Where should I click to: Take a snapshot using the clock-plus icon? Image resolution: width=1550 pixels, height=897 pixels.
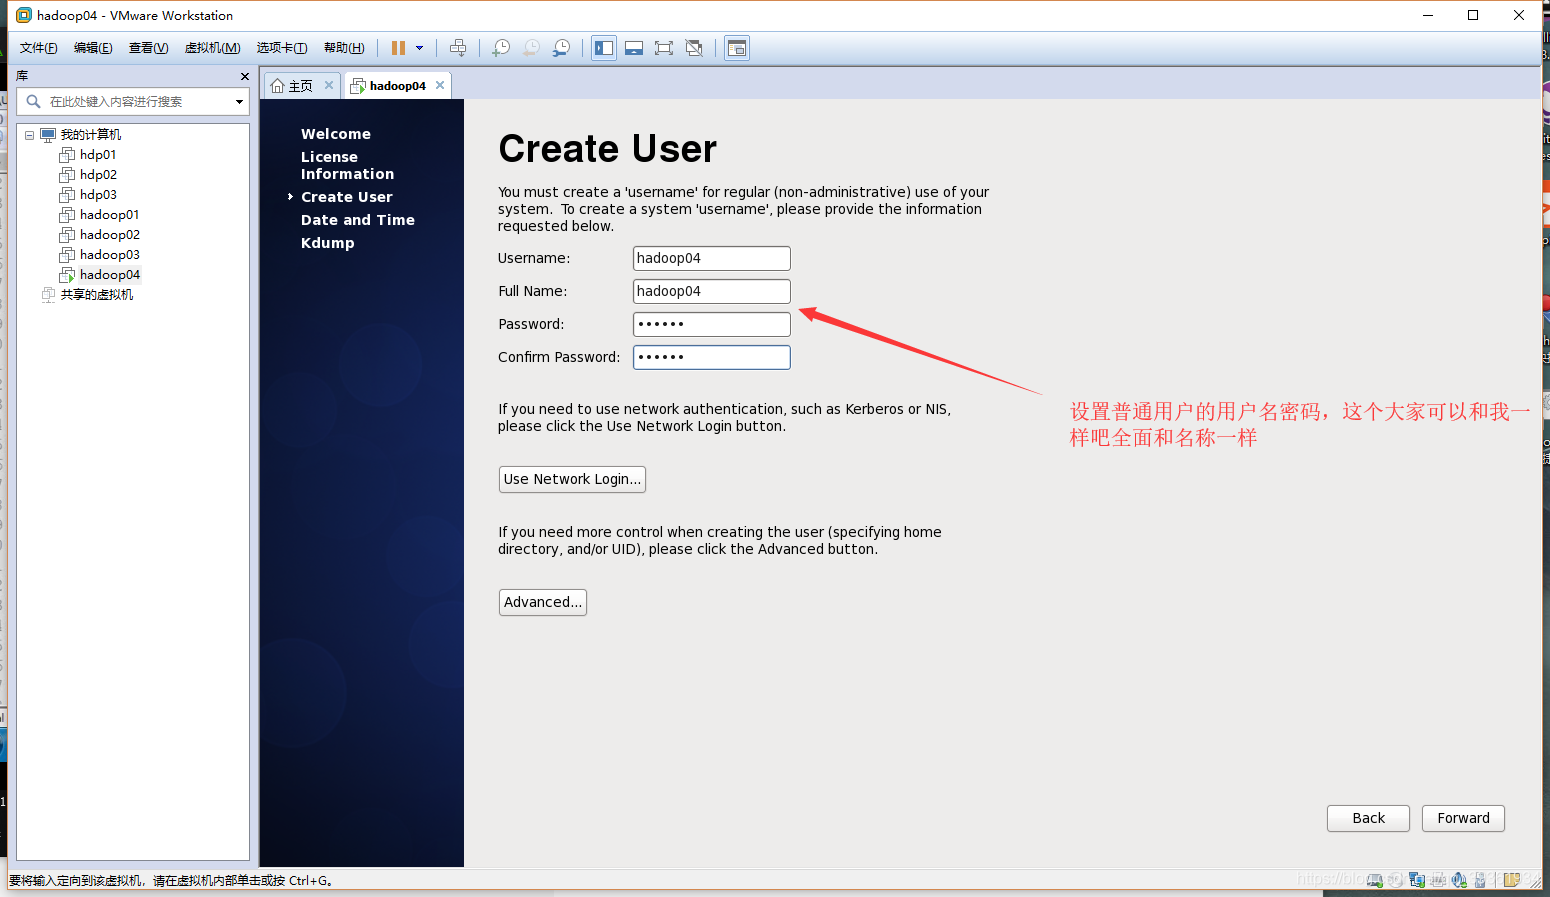501,48
